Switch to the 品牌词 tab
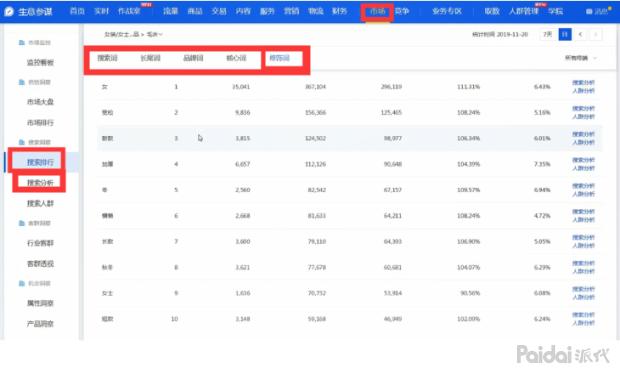This screenshot has width=620, height=374. coord(193,58)
